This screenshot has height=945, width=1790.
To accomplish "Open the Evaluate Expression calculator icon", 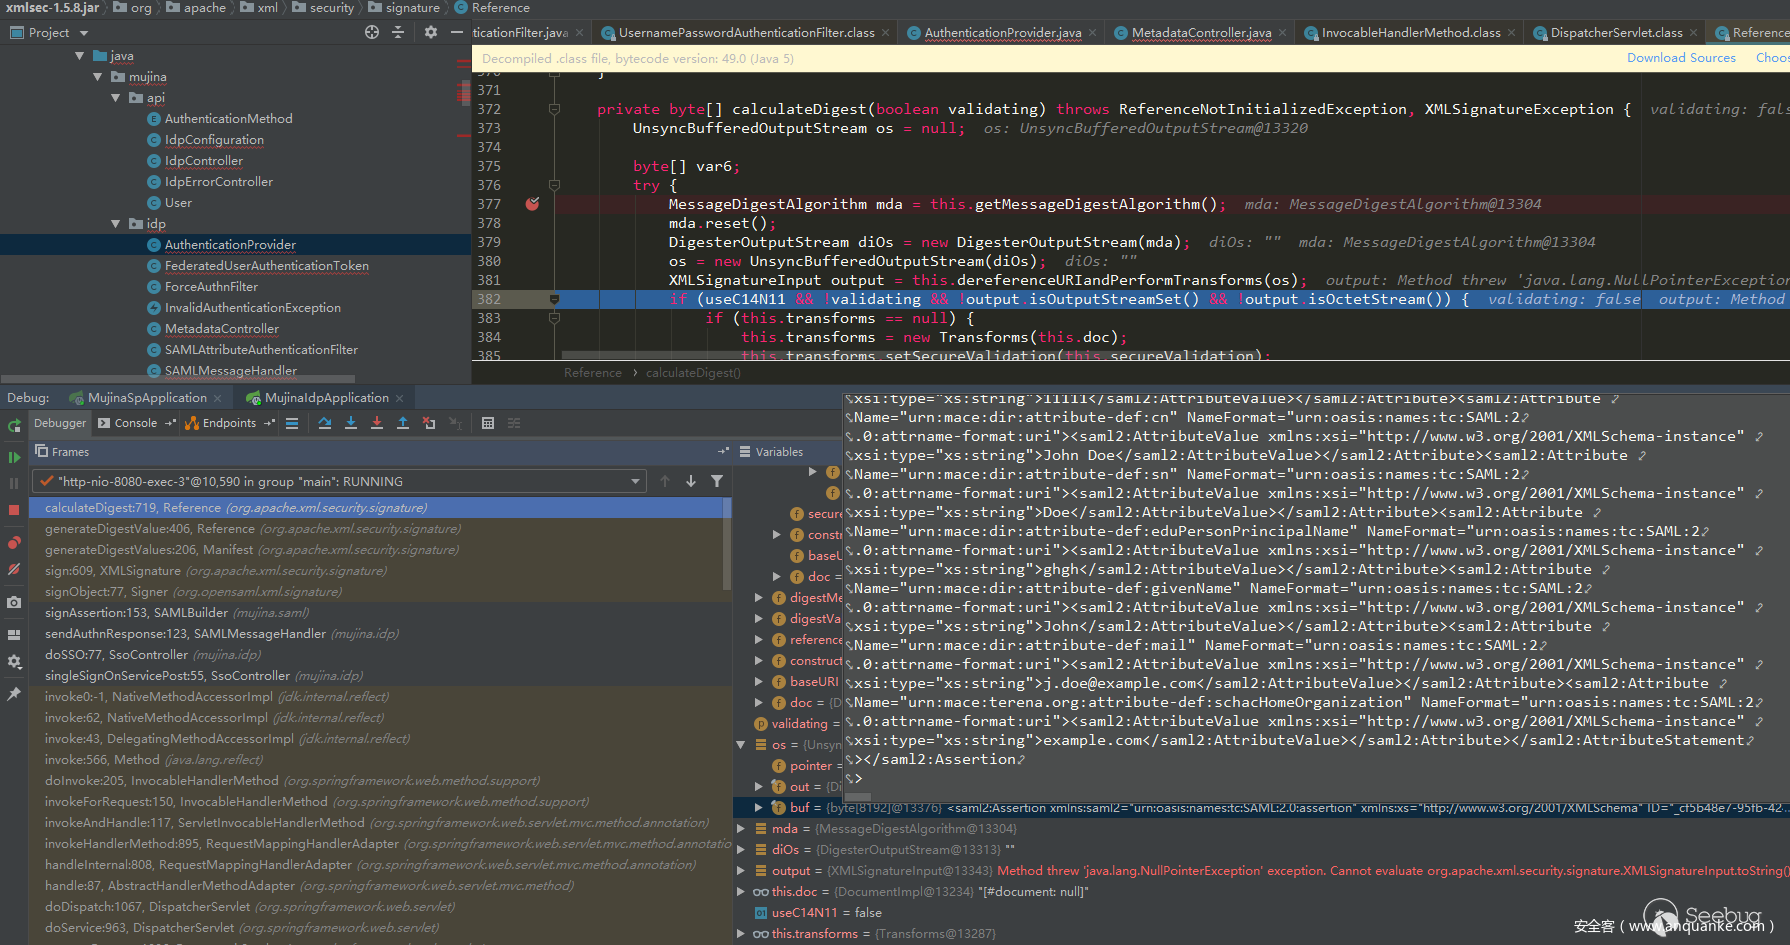I will click(x=488, y=423).
